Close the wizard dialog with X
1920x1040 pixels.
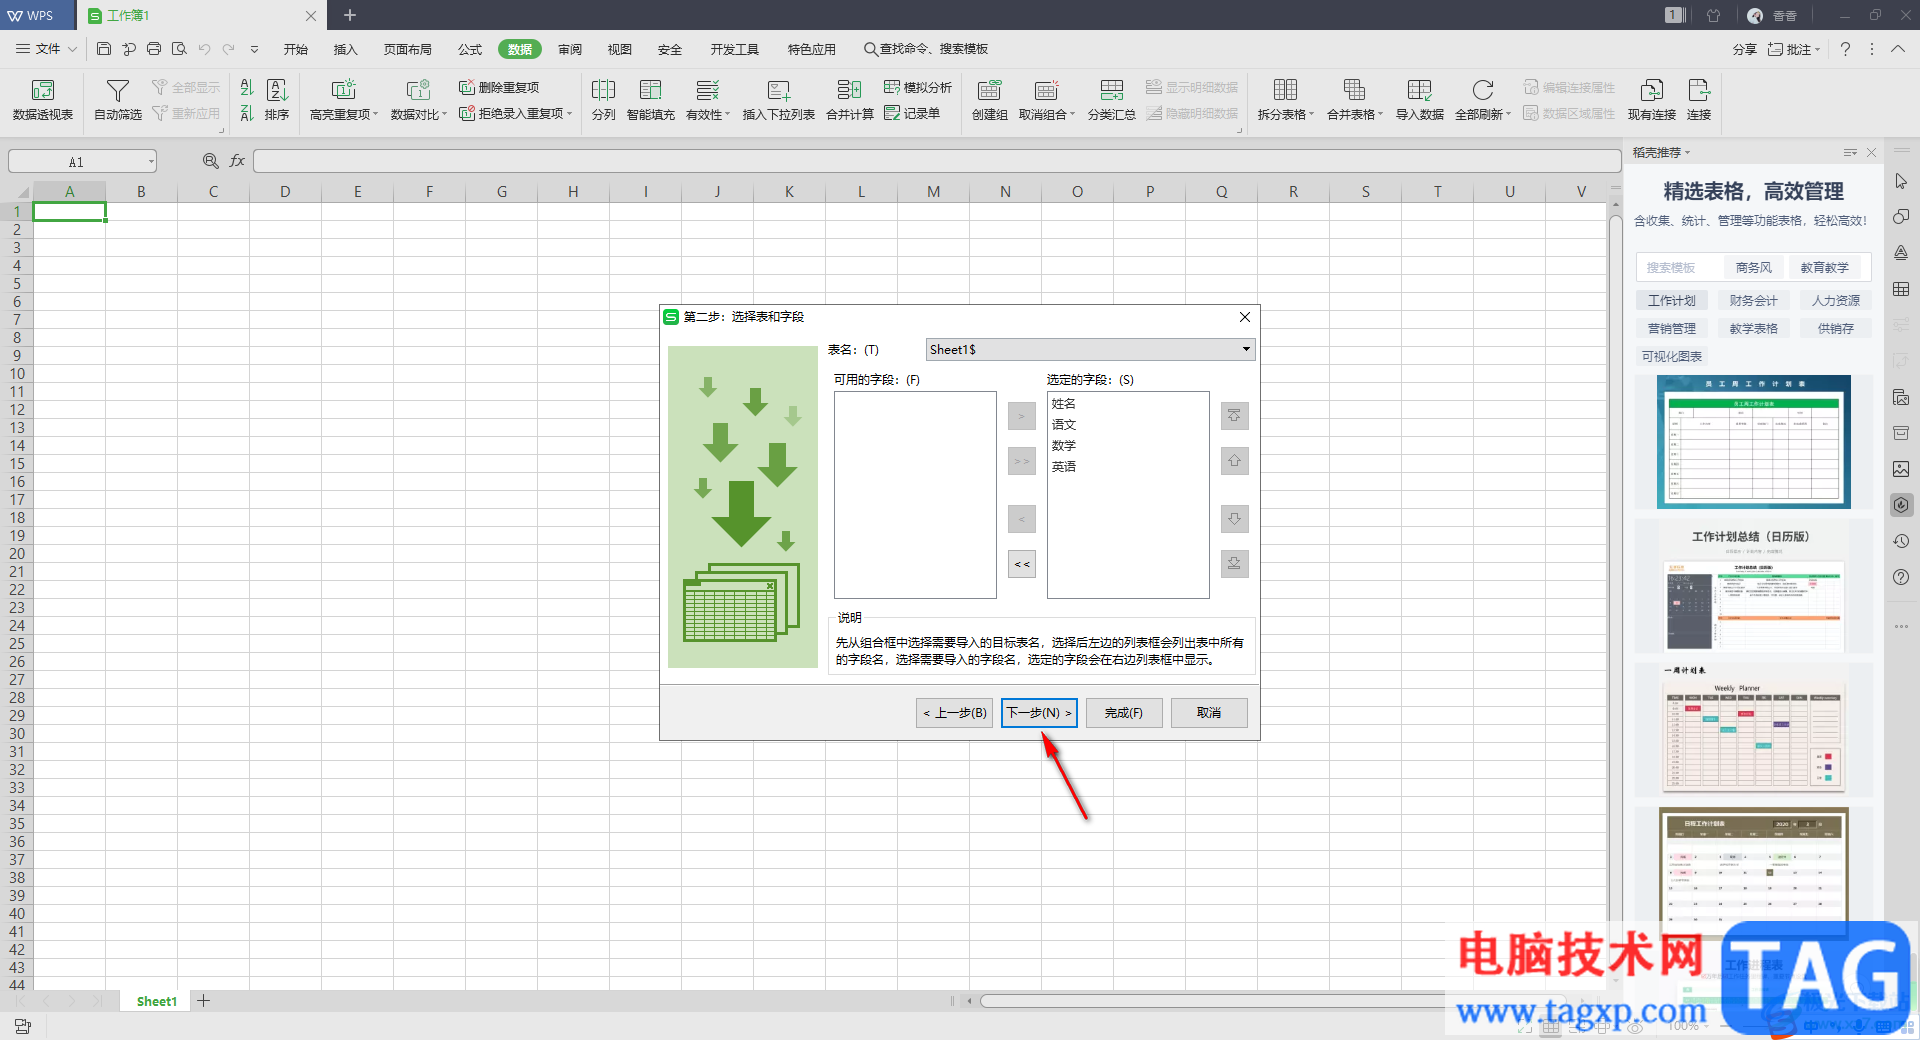click(1245, 317)
